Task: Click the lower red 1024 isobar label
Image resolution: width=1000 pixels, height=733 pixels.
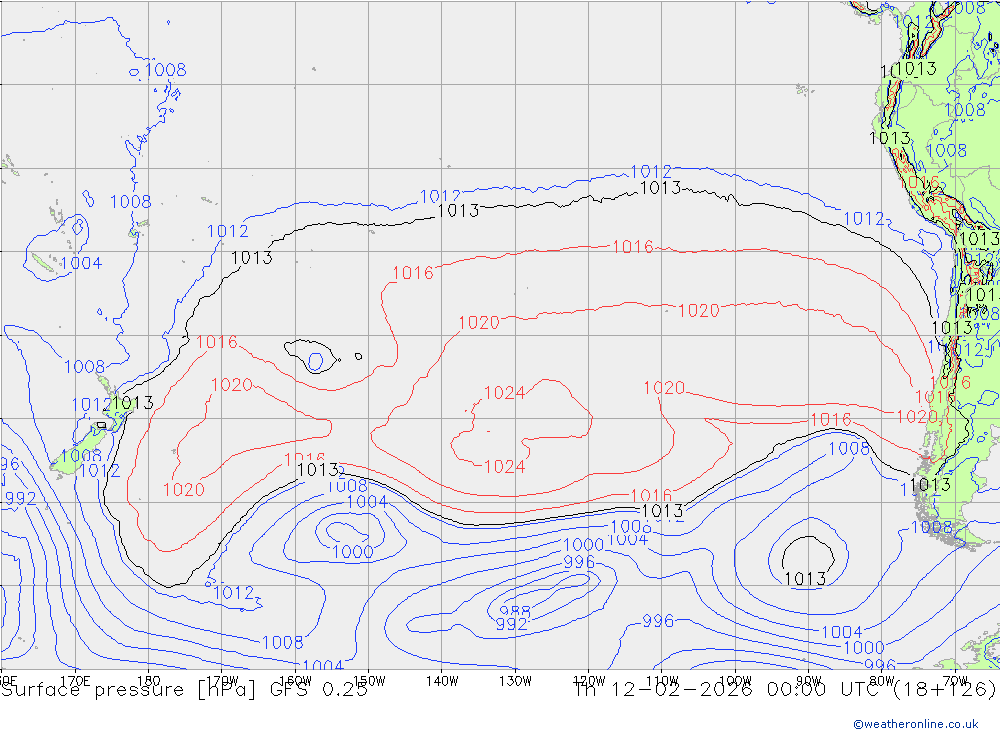Action: click(504, 467)
